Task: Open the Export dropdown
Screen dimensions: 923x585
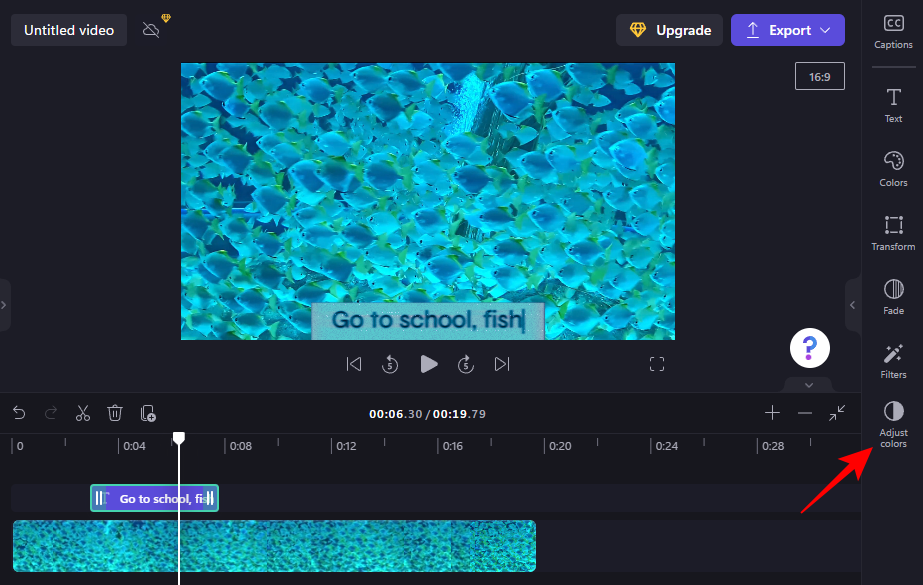Action: 788,30
